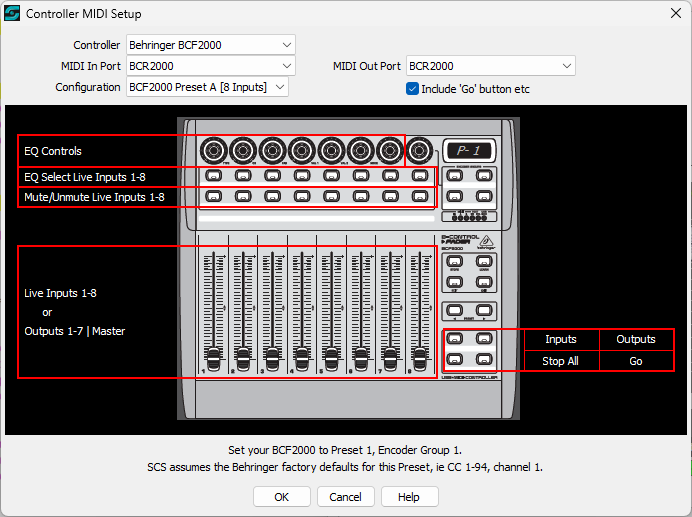Click the Live Inputs 1-8 label
The height and width of the screenshot is (517, 692).
tap(60, 293)
